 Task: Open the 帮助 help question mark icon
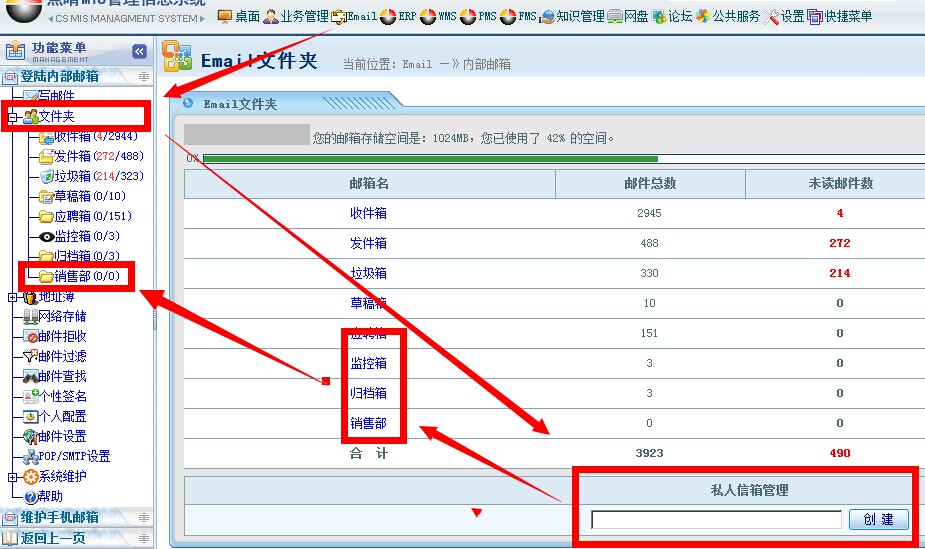31,496
